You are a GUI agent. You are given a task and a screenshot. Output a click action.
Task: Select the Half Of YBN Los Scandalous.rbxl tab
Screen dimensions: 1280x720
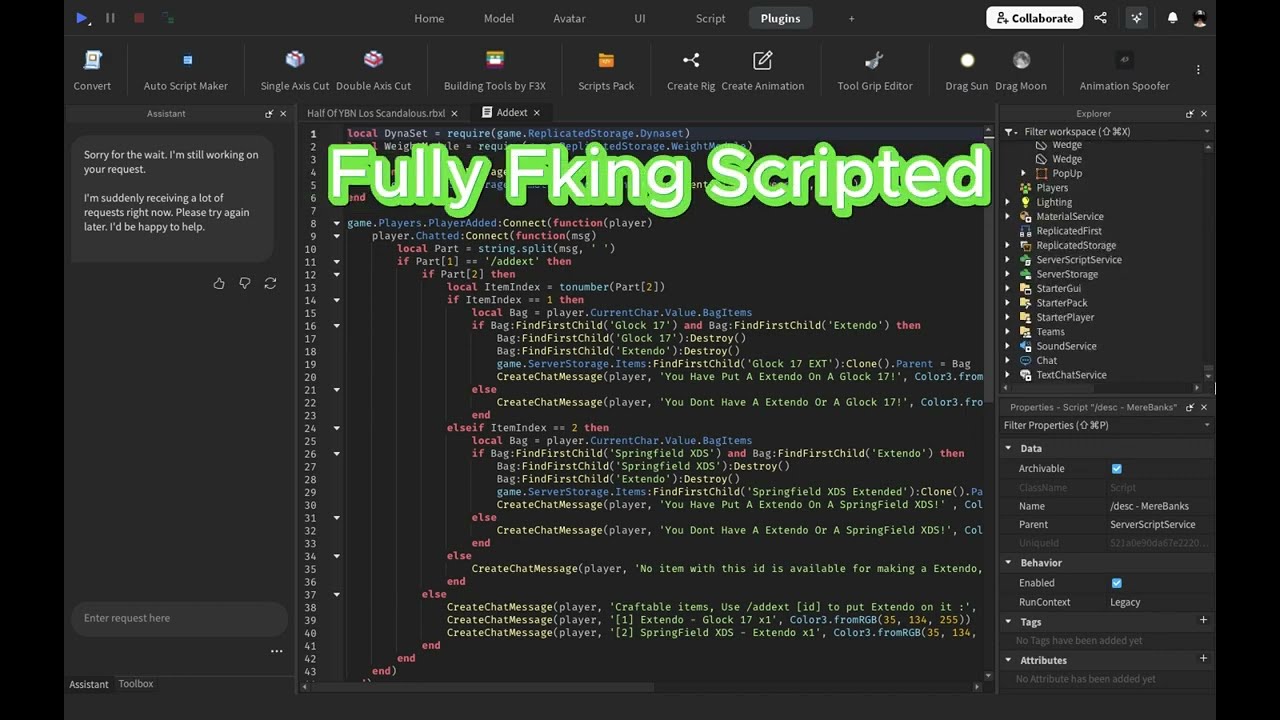[x=376, y=113]
